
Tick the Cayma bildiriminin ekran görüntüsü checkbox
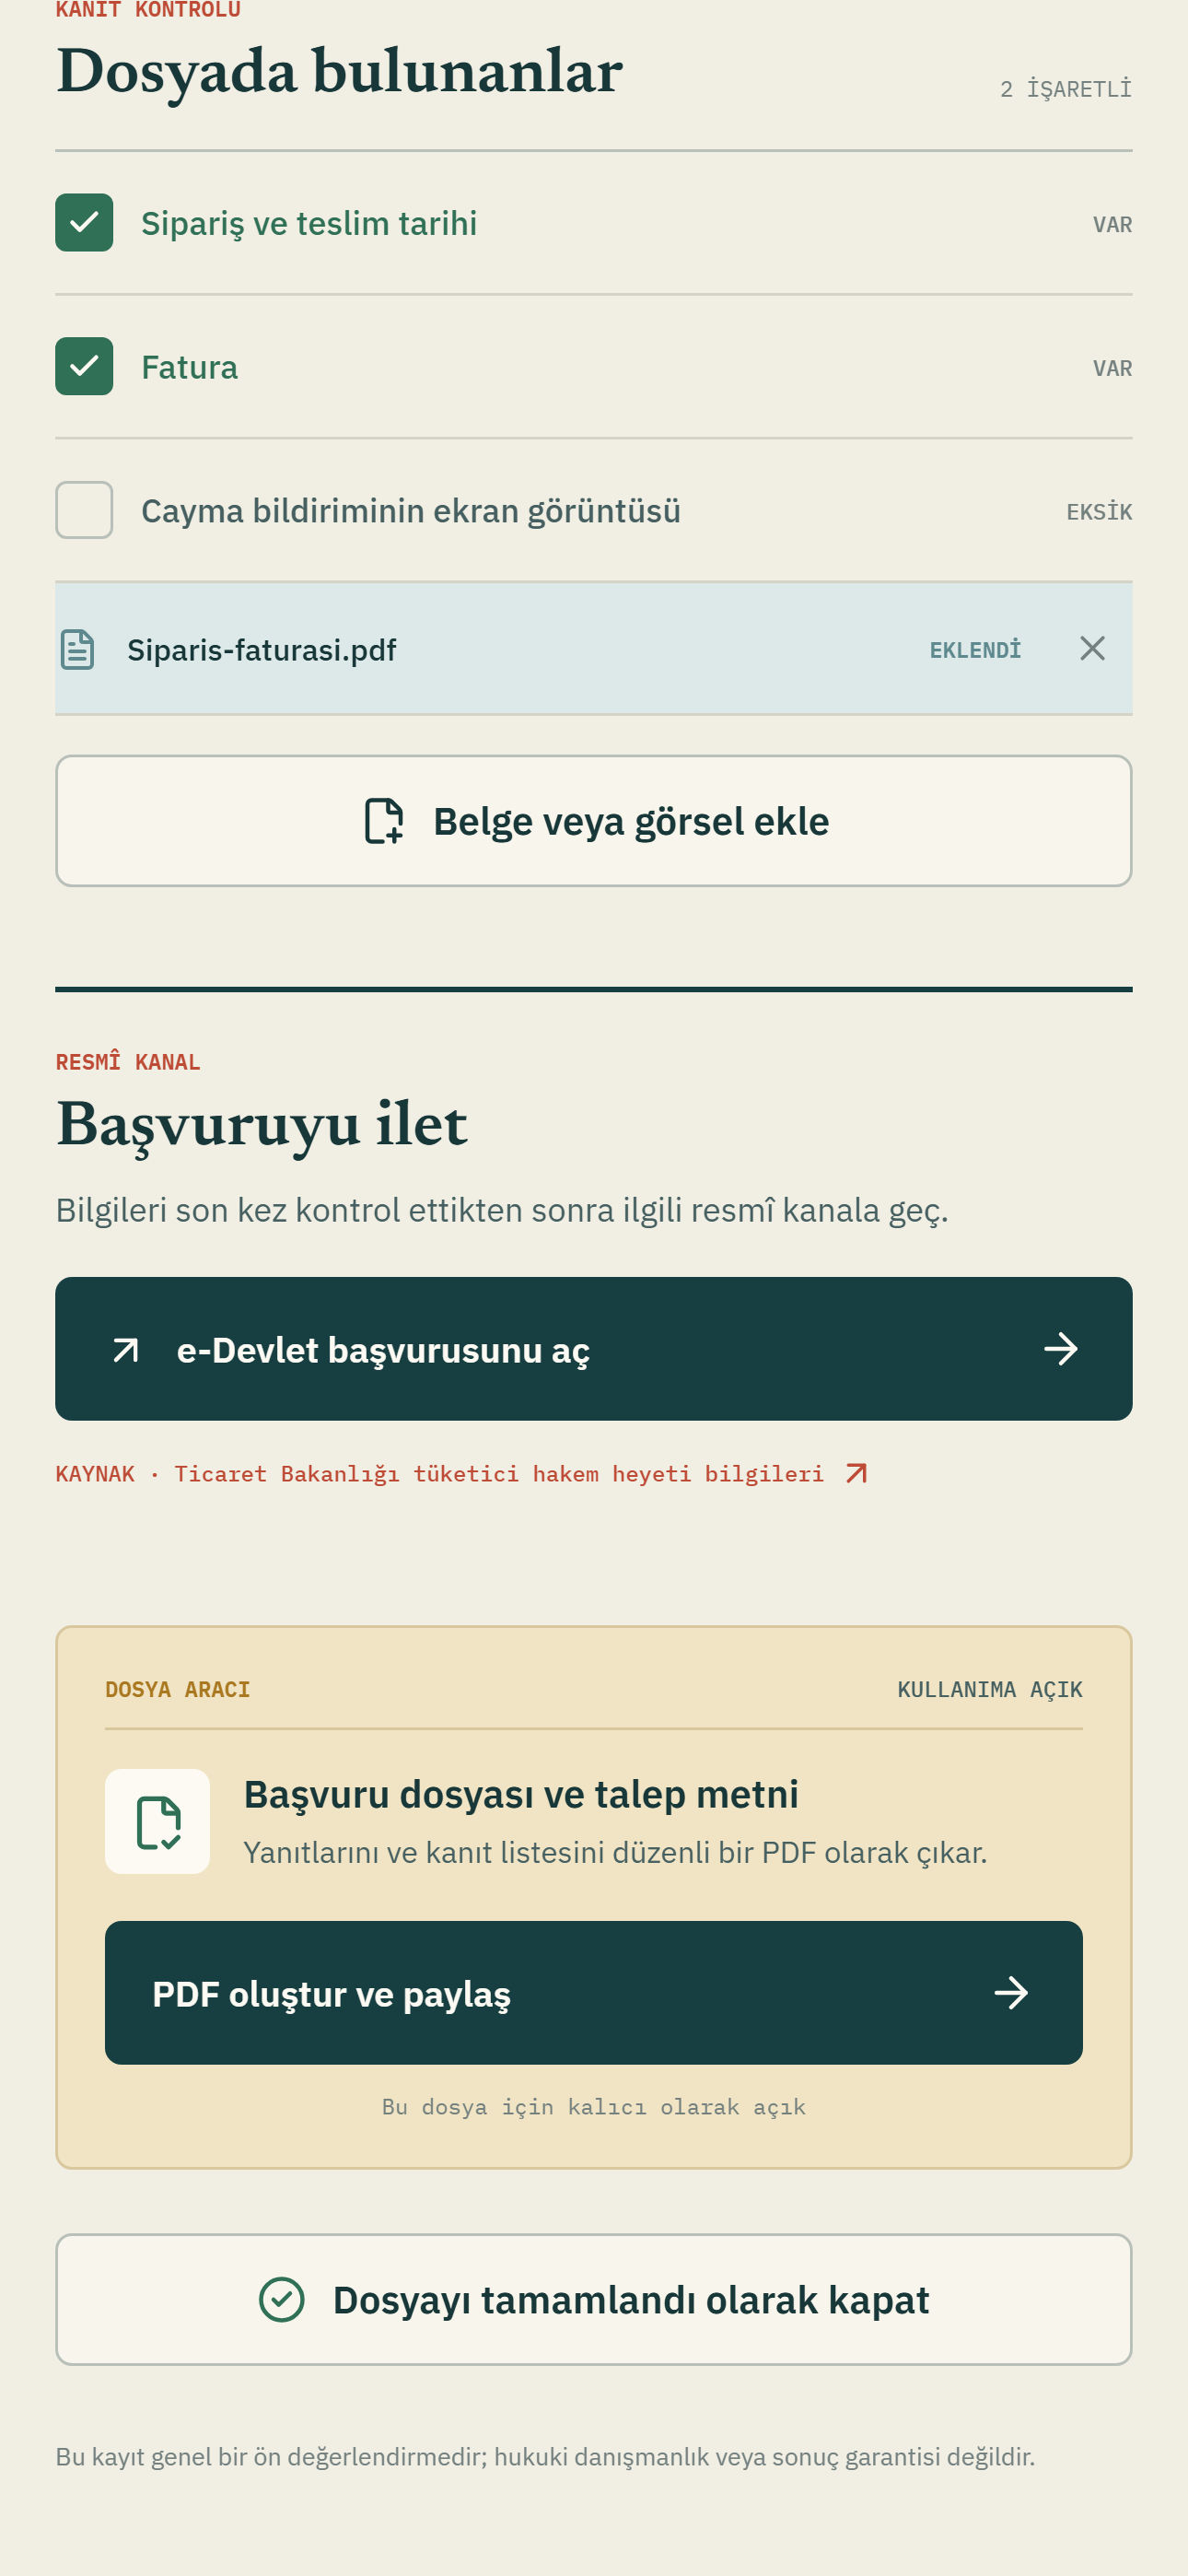[84, 510]
